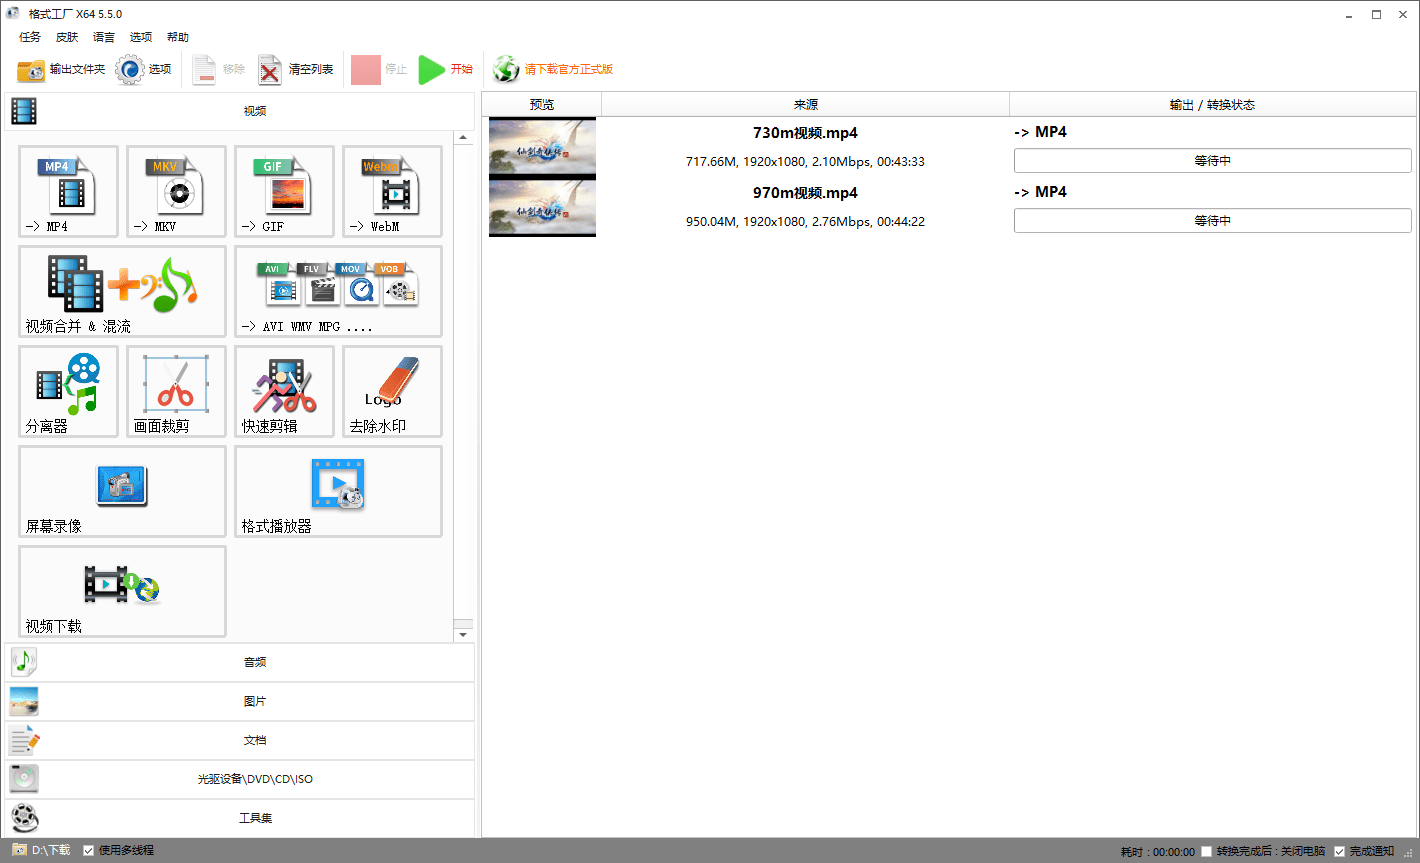Enable 转换完成后:关闭电脑 checkbox
Image resolution: width=1420 pixels, height=863 pixels.
pyautogui.click(x=1207, y=852)
